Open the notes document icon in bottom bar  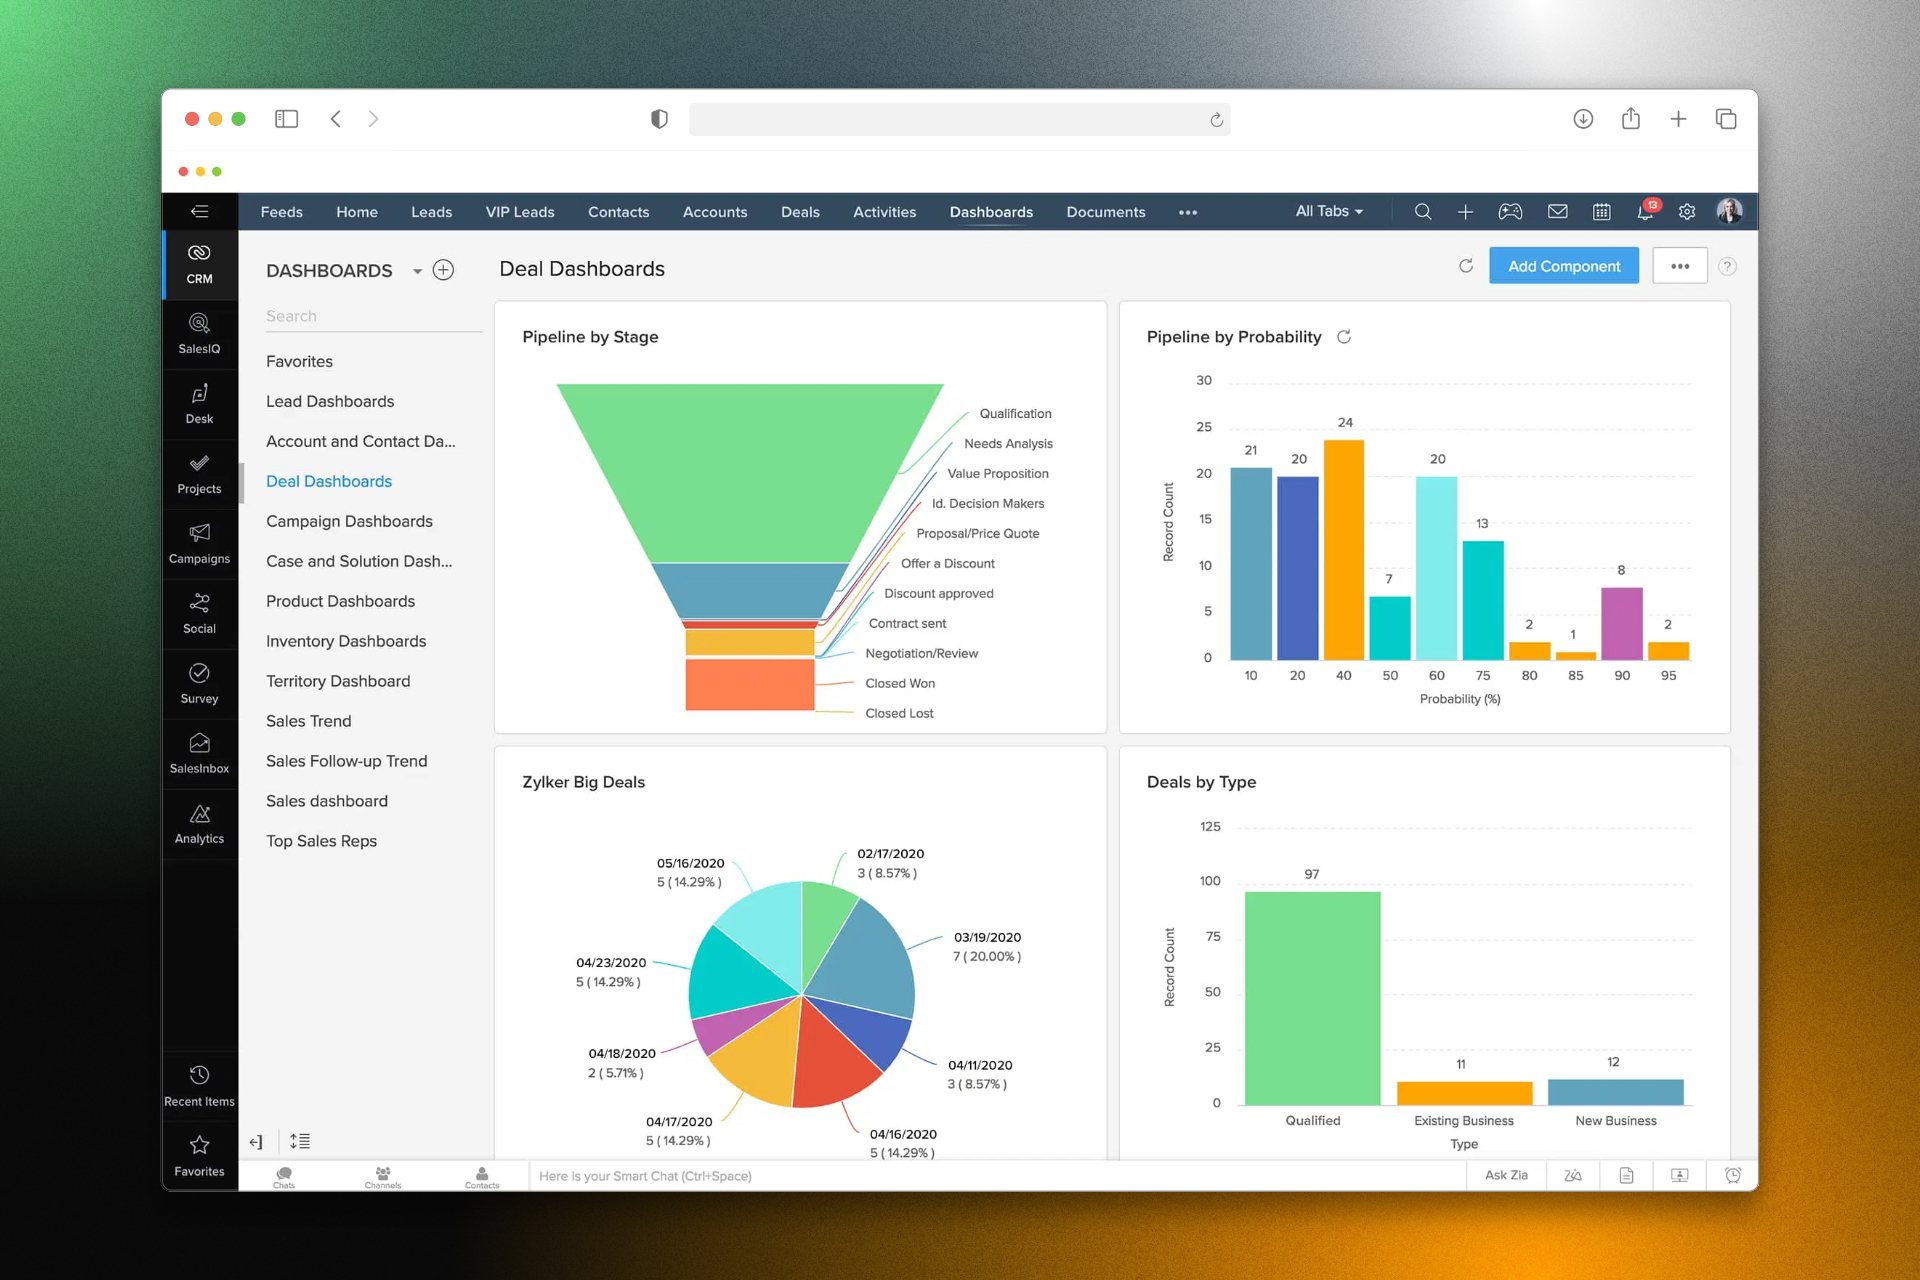(1626, 1175)
